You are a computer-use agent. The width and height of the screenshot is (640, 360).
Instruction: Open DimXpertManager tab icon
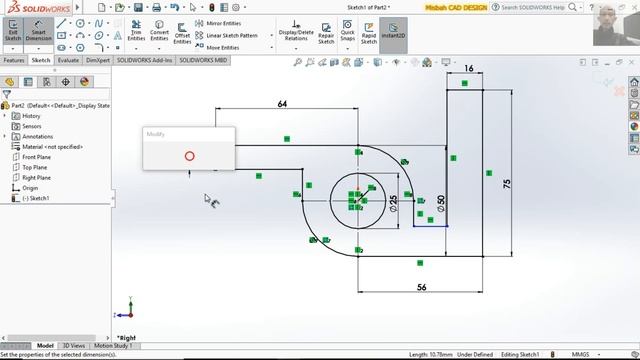pyautogui.click(x=66, y=82)
